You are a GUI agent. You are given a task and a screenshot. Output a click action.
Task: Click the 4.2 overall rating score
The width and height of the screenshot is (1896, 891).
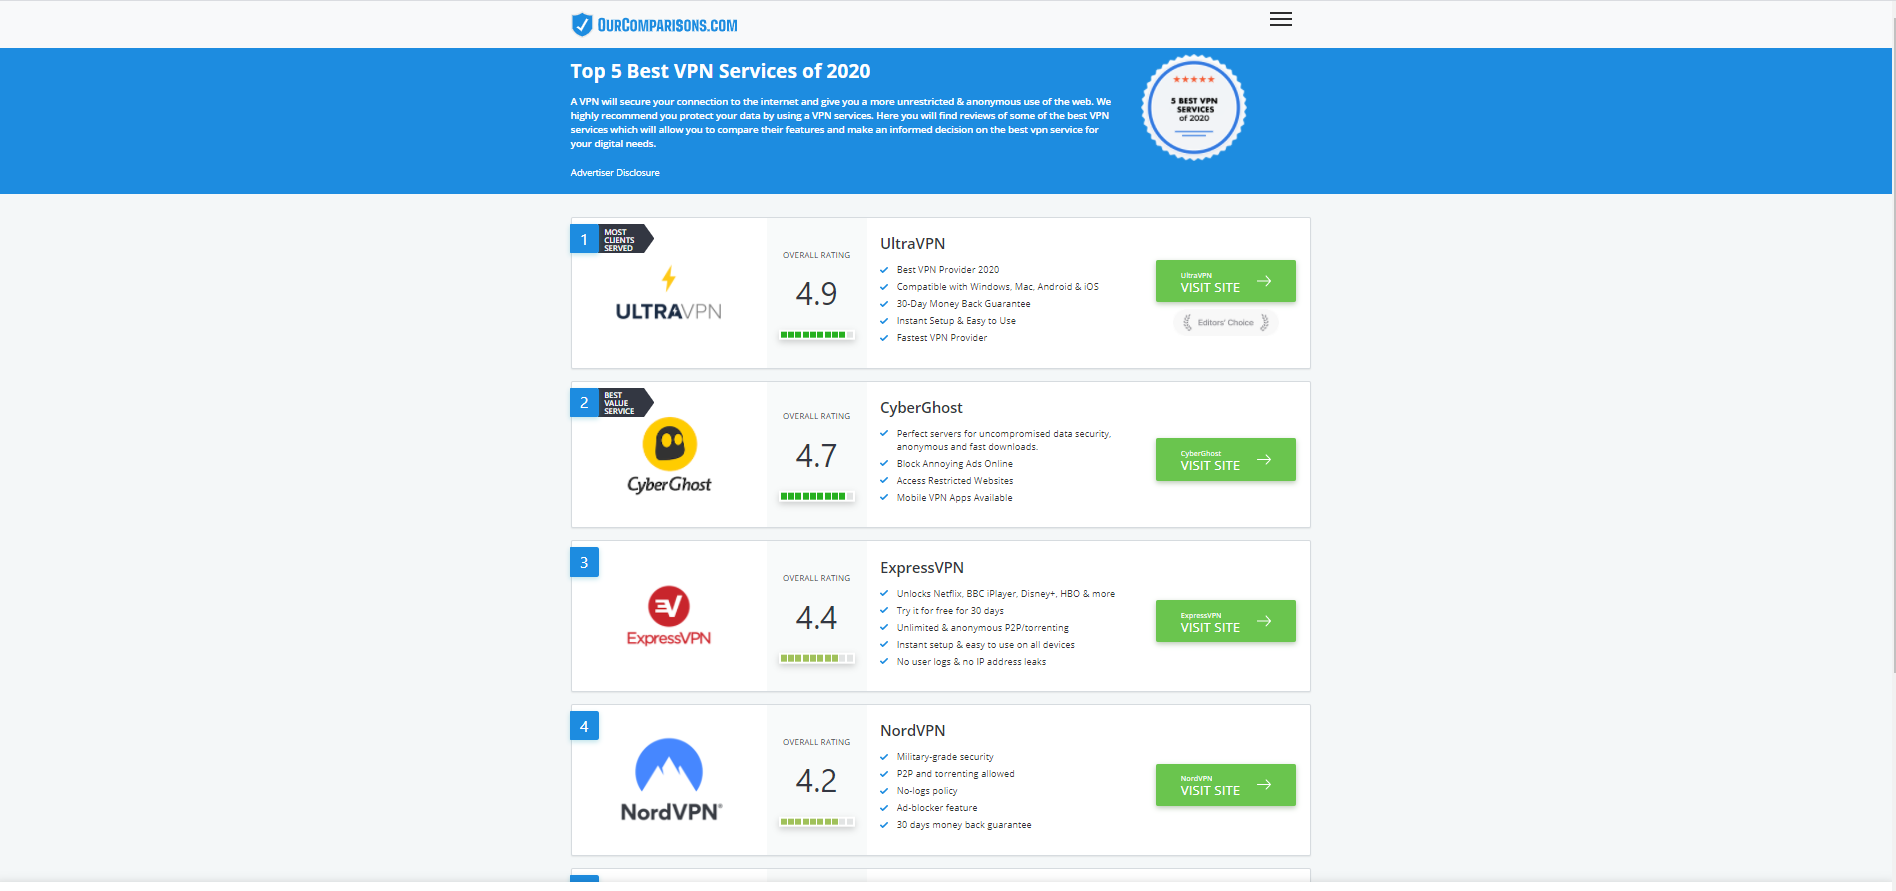tap(816, 781)
